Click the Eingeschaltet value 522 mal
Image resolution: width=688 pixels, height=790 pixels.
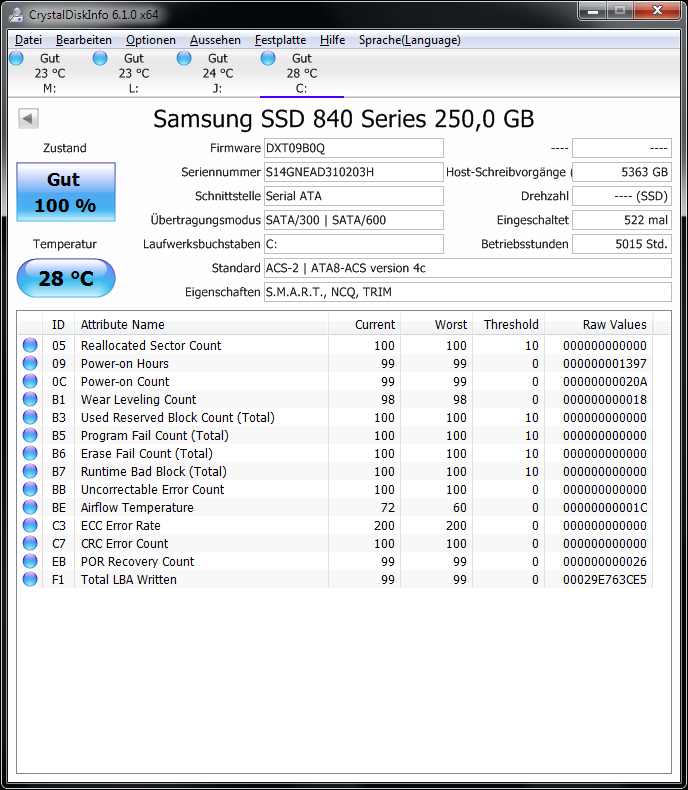[622, 220]
